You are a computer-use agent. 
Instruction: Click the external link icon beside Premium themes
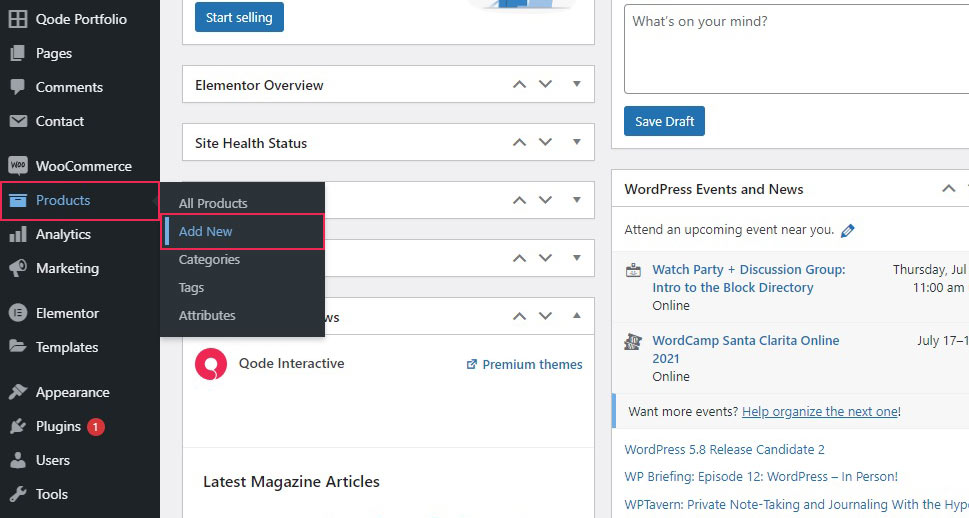click(472, 364)
